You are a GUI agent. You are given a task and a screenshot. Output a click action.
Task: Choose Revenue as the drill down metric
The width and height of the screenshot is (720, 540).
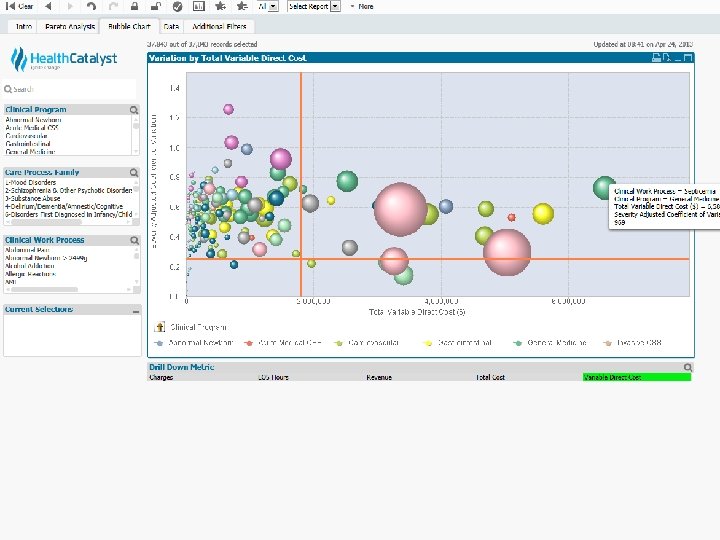[x=419, y=377]
